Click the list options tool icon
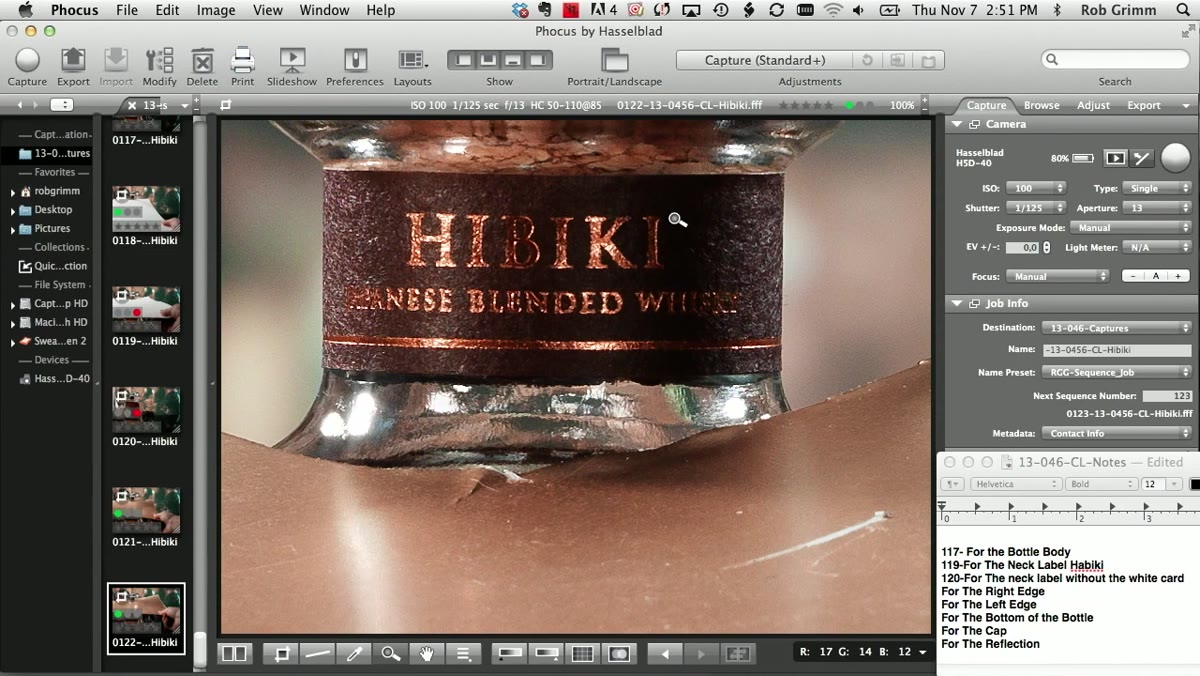 (x=463, y=653)
